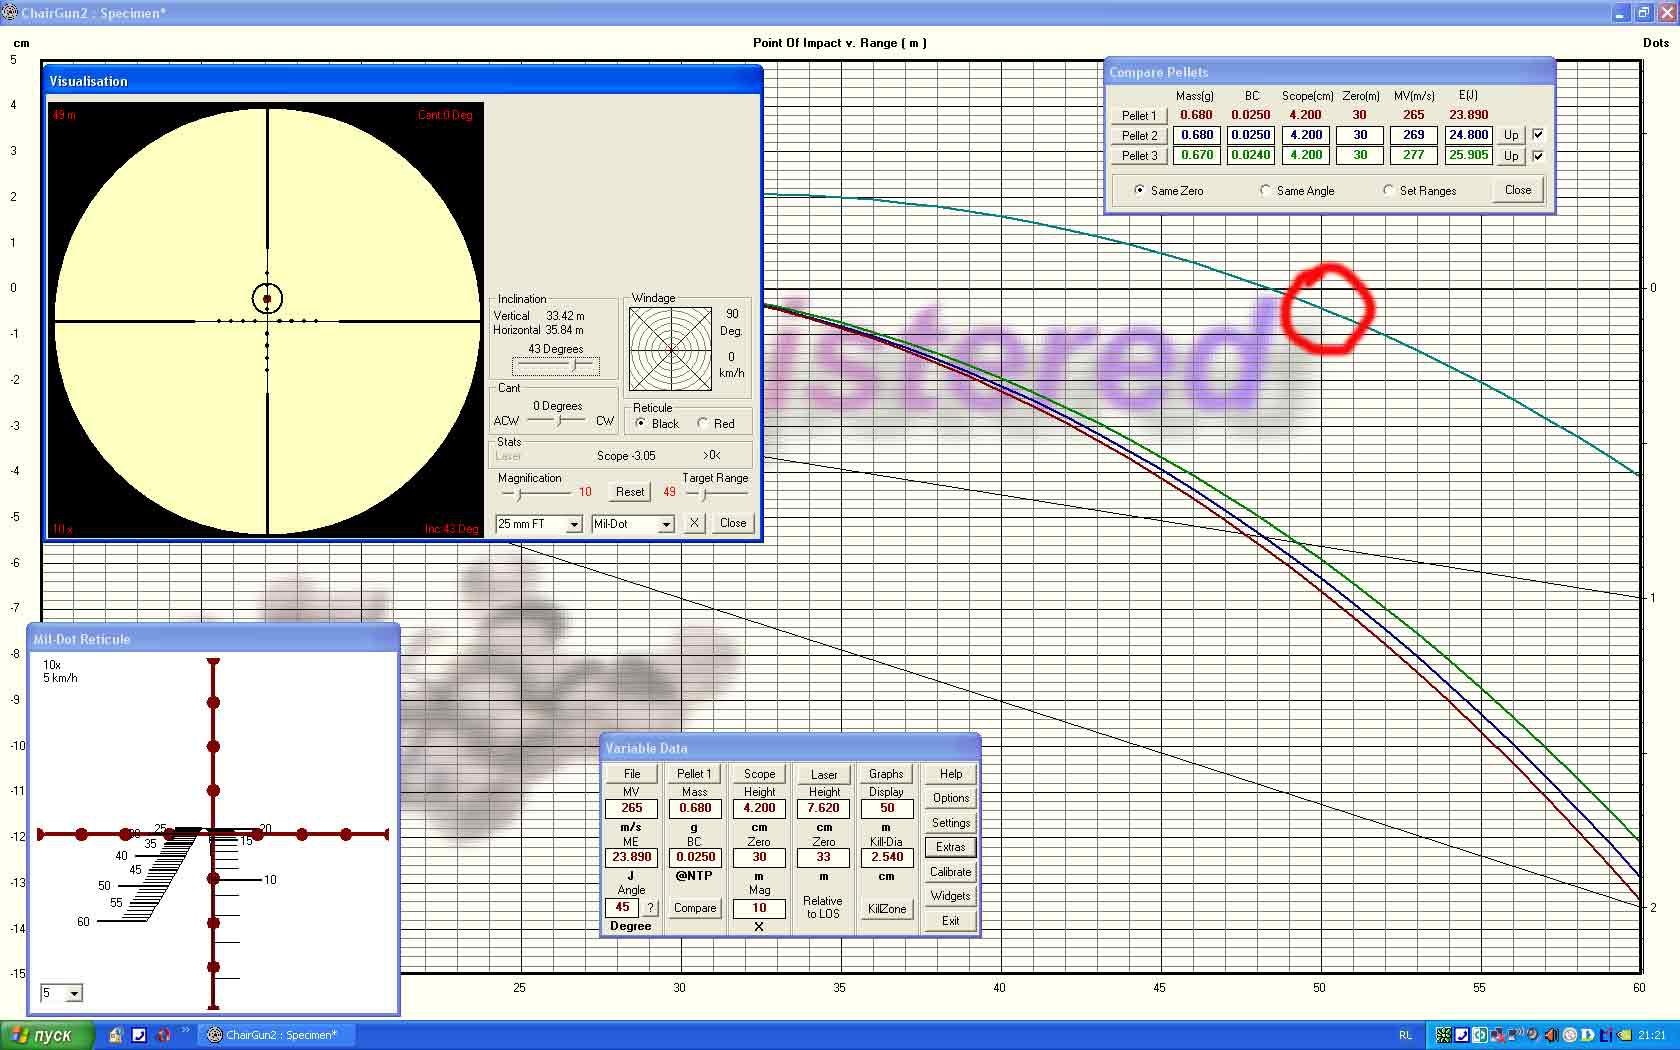Open the File menu in Variable Data
This screenshot has width=1680, height=1050.
631,774
